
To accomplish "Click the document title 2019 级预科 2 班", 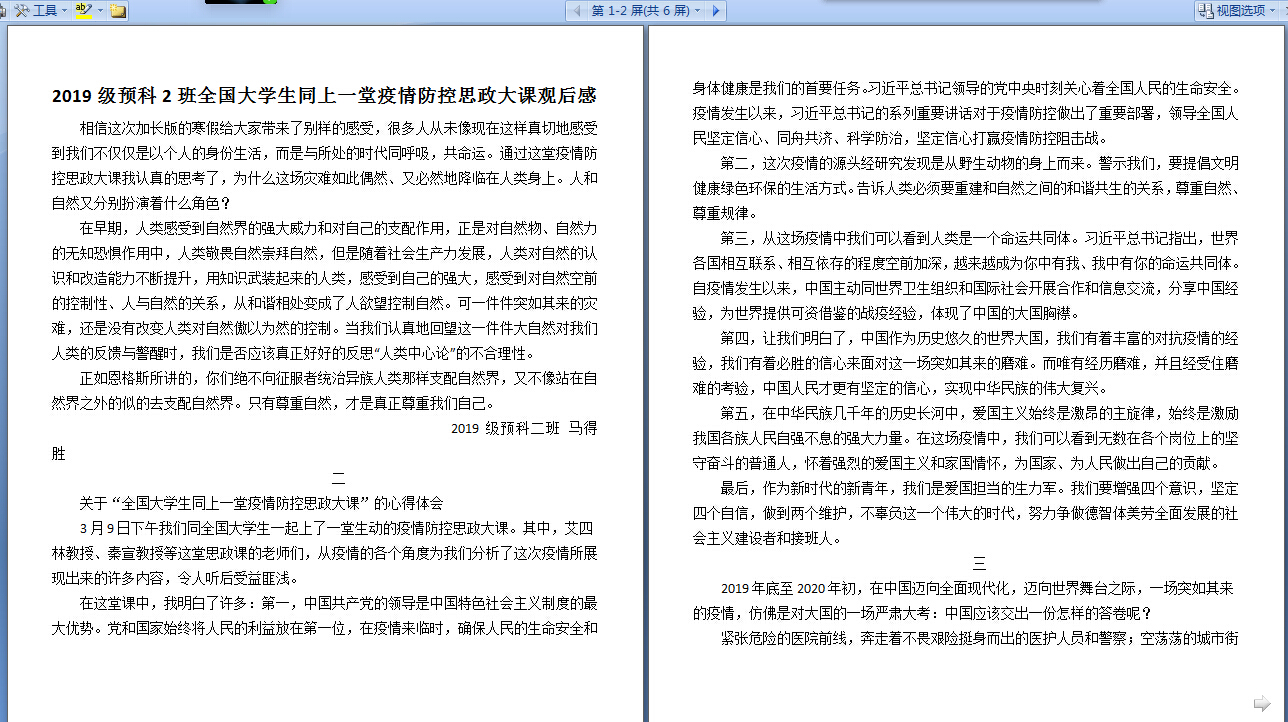I will 324,96.
